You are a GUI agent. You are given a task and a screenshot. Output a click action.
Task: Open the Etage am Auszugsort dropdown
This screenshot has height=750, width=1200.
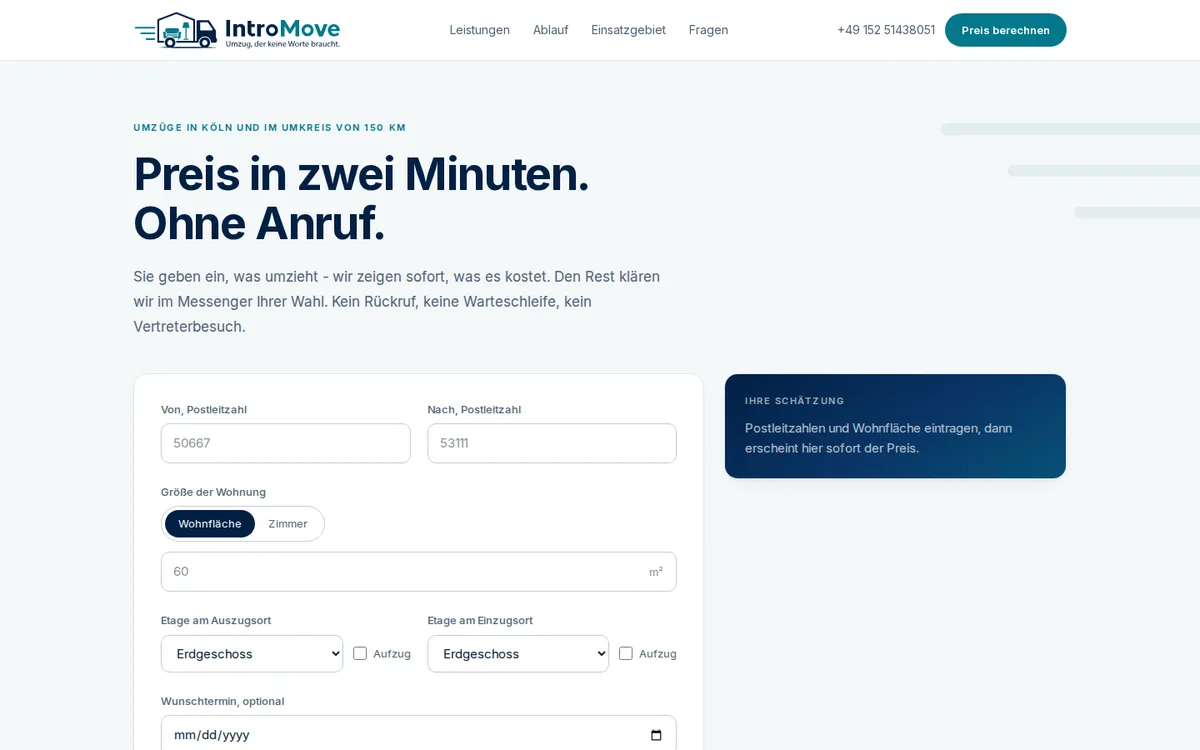(x=252, y=654)
